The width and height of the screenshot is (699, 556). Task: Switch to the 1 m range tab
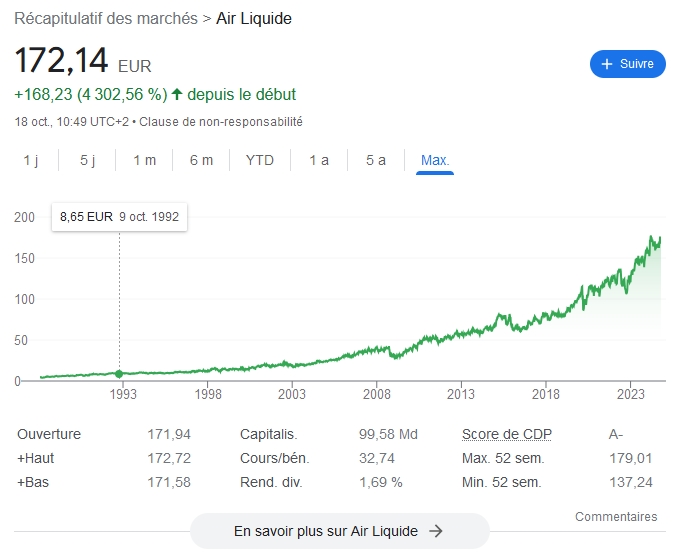[144, 160]
